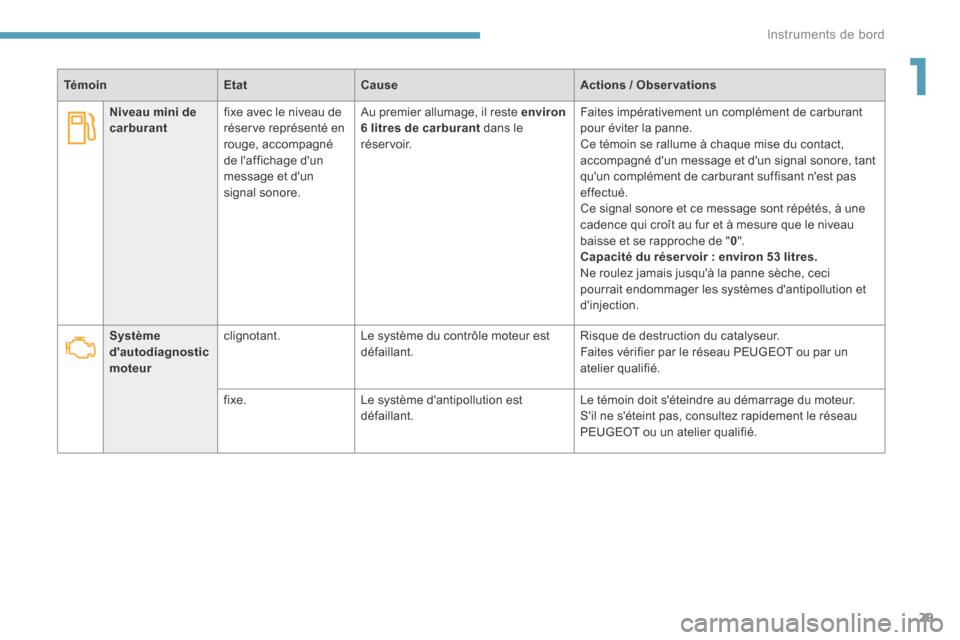The width and height of the screenshot is (960, 640).
Task: Click the 'Instruments de bord' page header
Action: coord(825,34)
